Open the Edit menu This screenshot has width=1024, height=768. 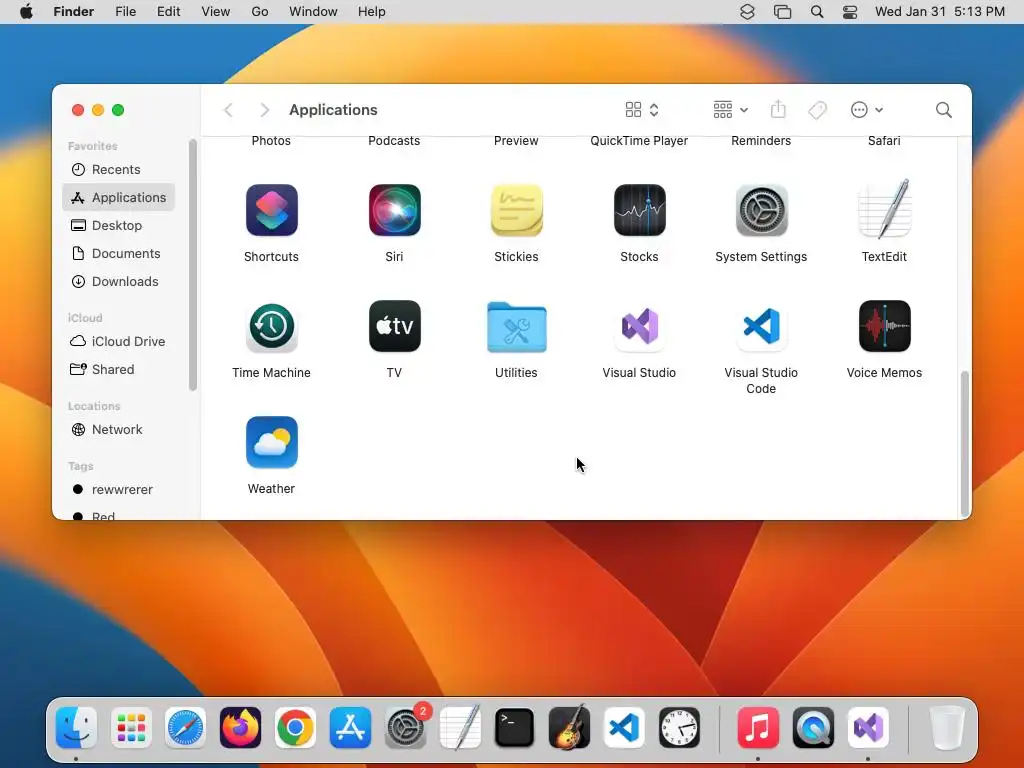pyautogui.click(x=168, y=12)
